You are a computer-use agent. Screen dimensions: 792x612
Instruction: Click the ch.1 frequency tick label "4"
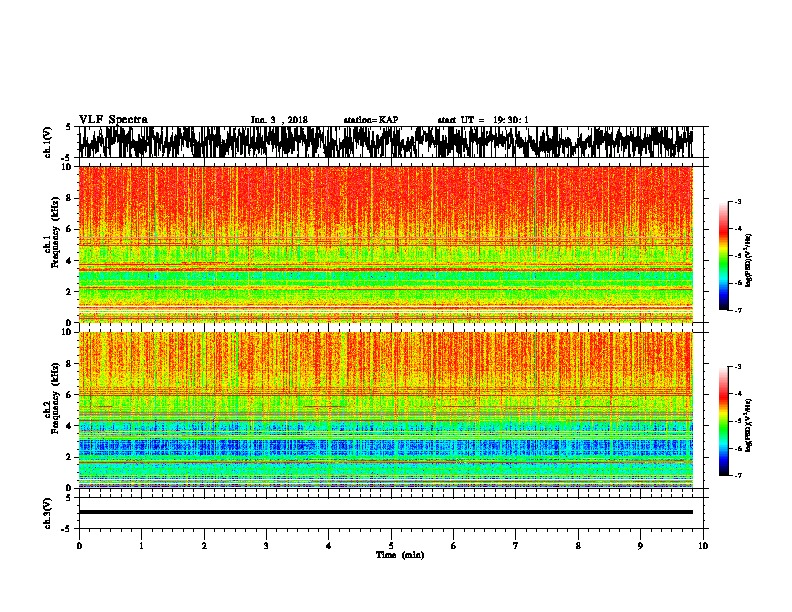pos(70,261)
